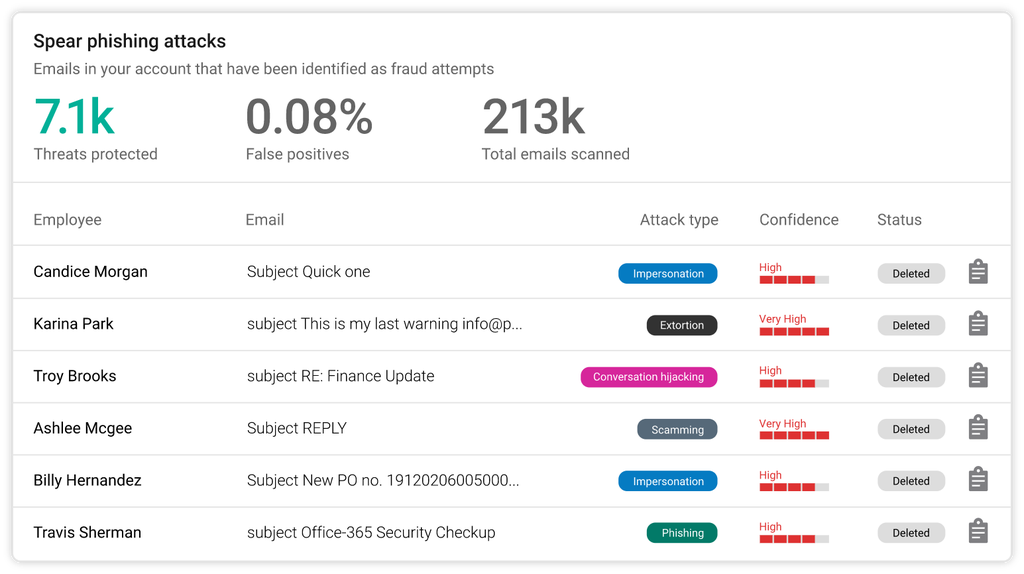Open clipboard report icon for Candice Morgan
This screenshot has width=1024, height=574.
(x=978, y=272)
